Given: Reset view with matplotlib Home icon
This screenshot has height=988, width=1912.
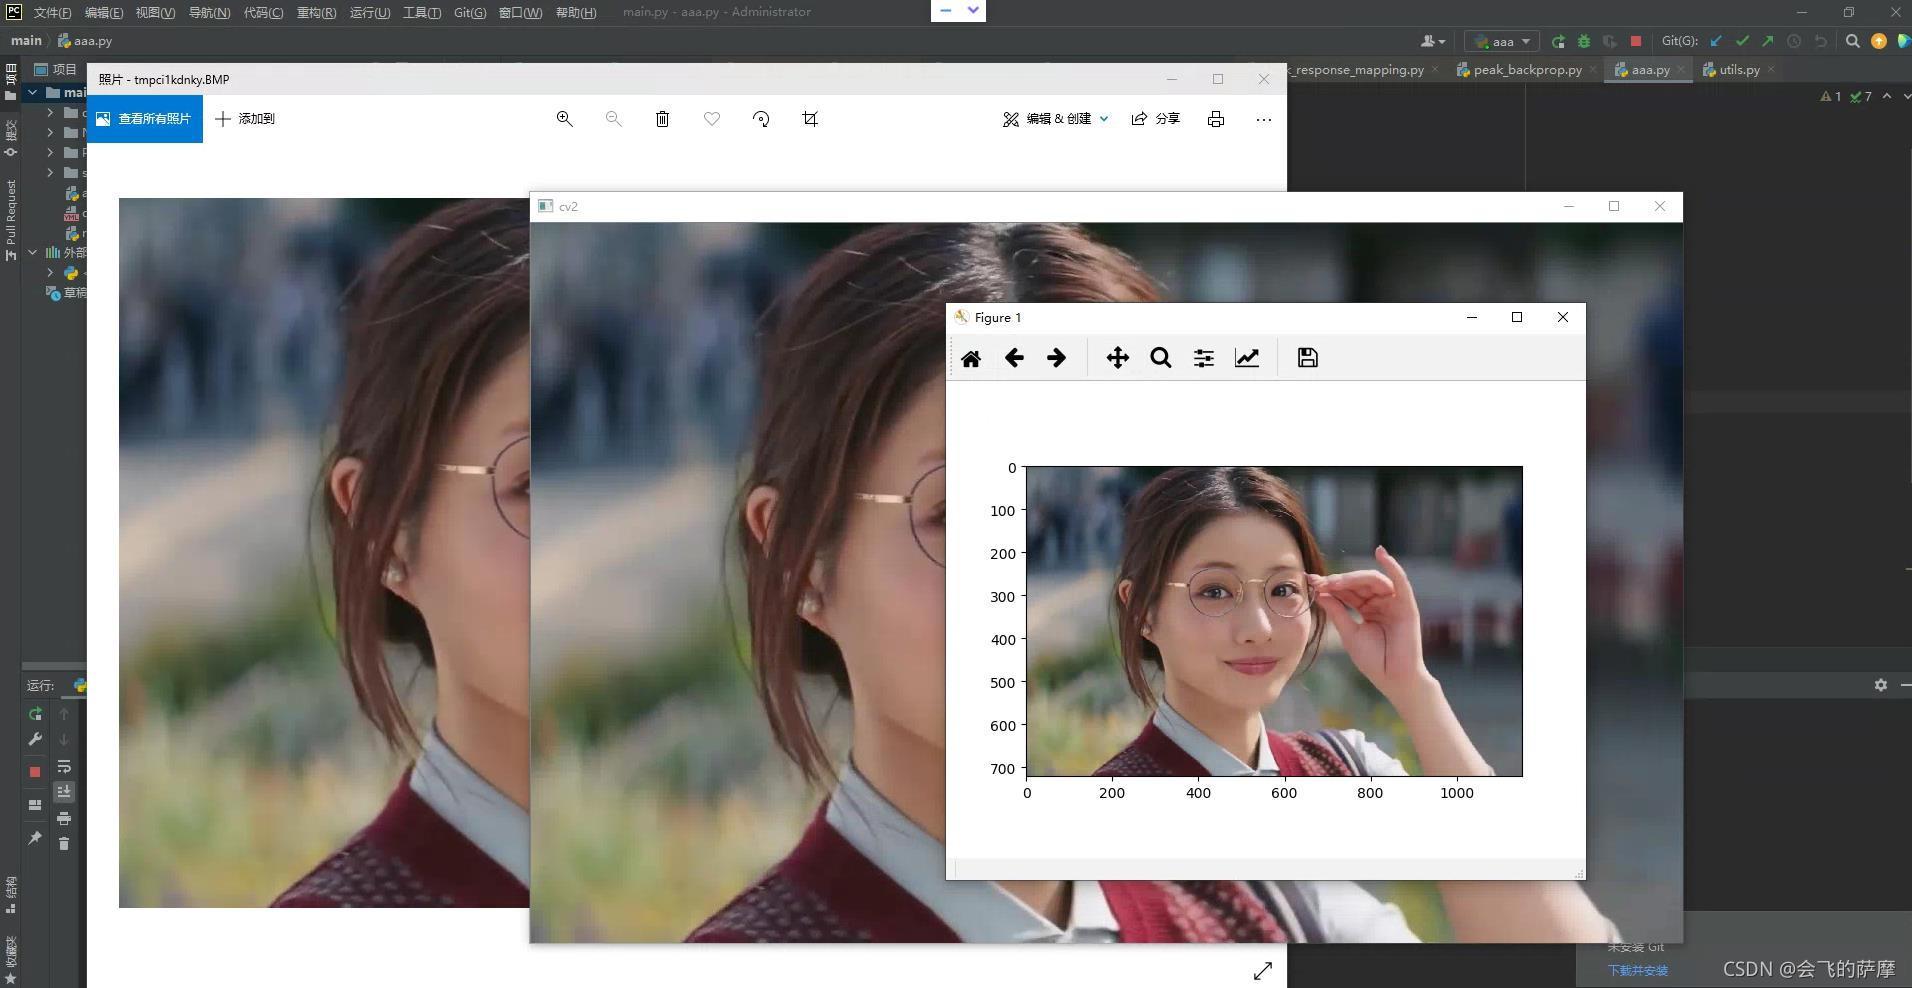Looking at the screenshot, I should 970,358.
